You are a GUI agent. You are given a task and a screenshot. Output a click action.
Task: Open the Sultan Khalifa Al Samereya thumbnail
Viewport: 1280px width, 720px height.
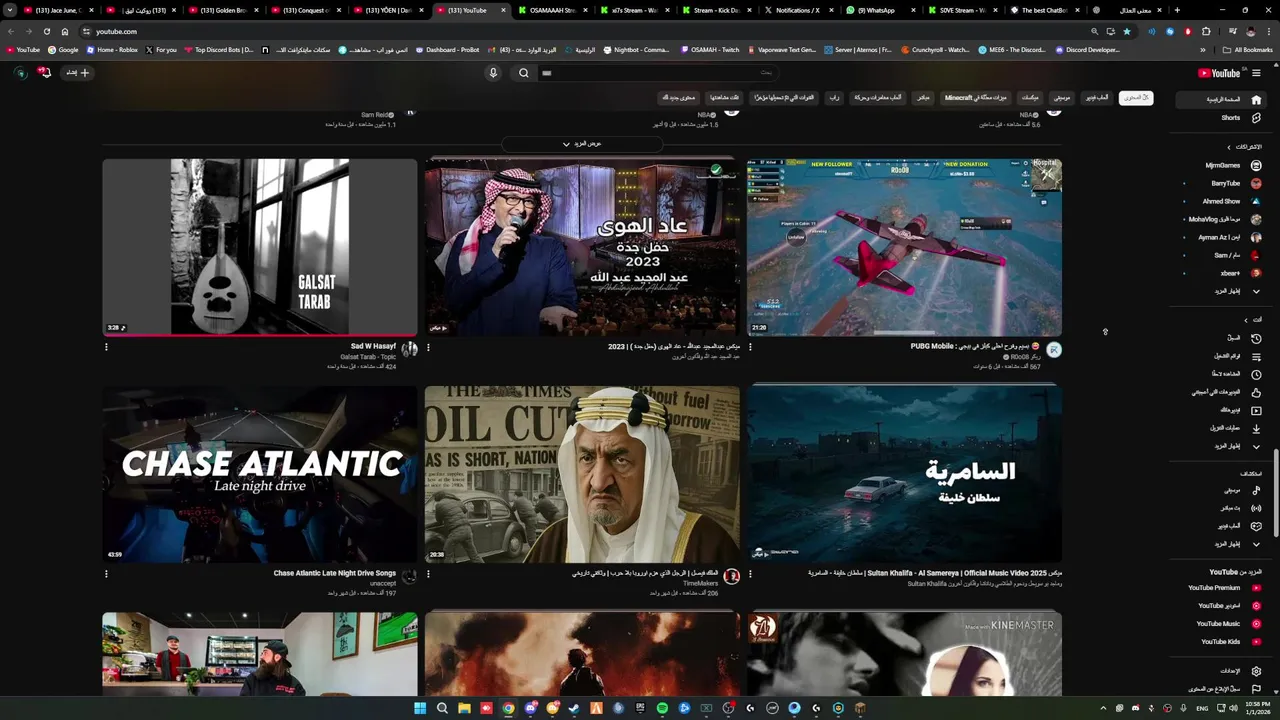coord(904,474)
